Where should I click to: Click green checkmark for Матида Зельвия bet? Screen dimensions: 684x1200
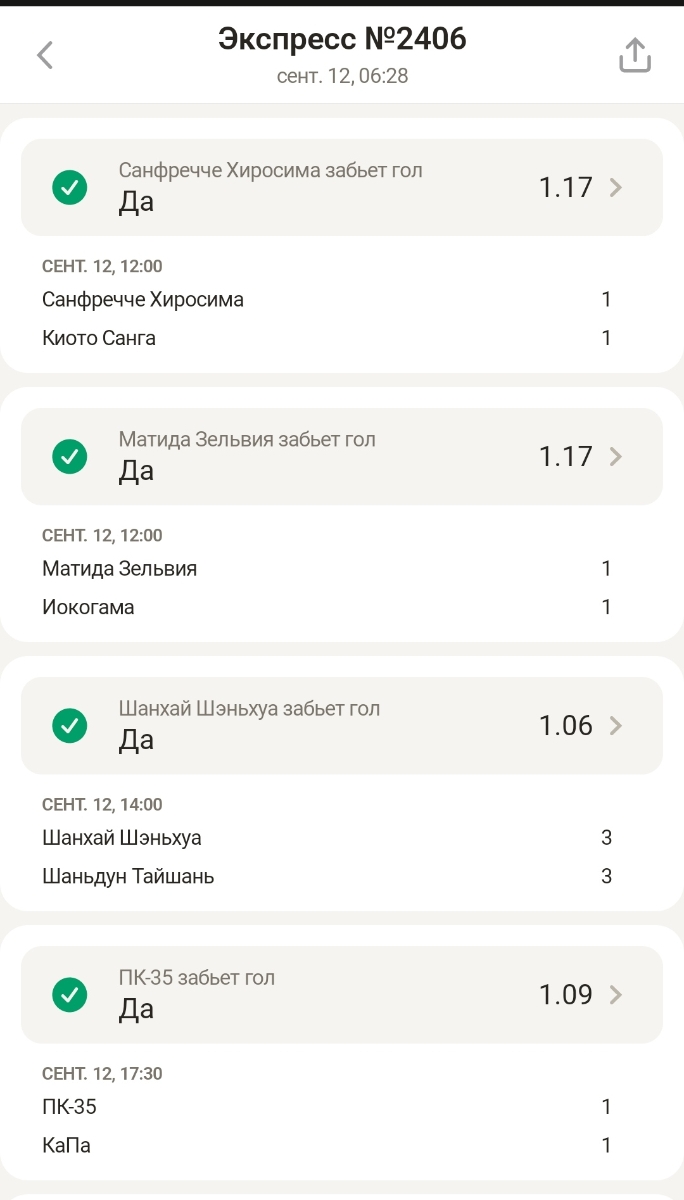point(70,456)
